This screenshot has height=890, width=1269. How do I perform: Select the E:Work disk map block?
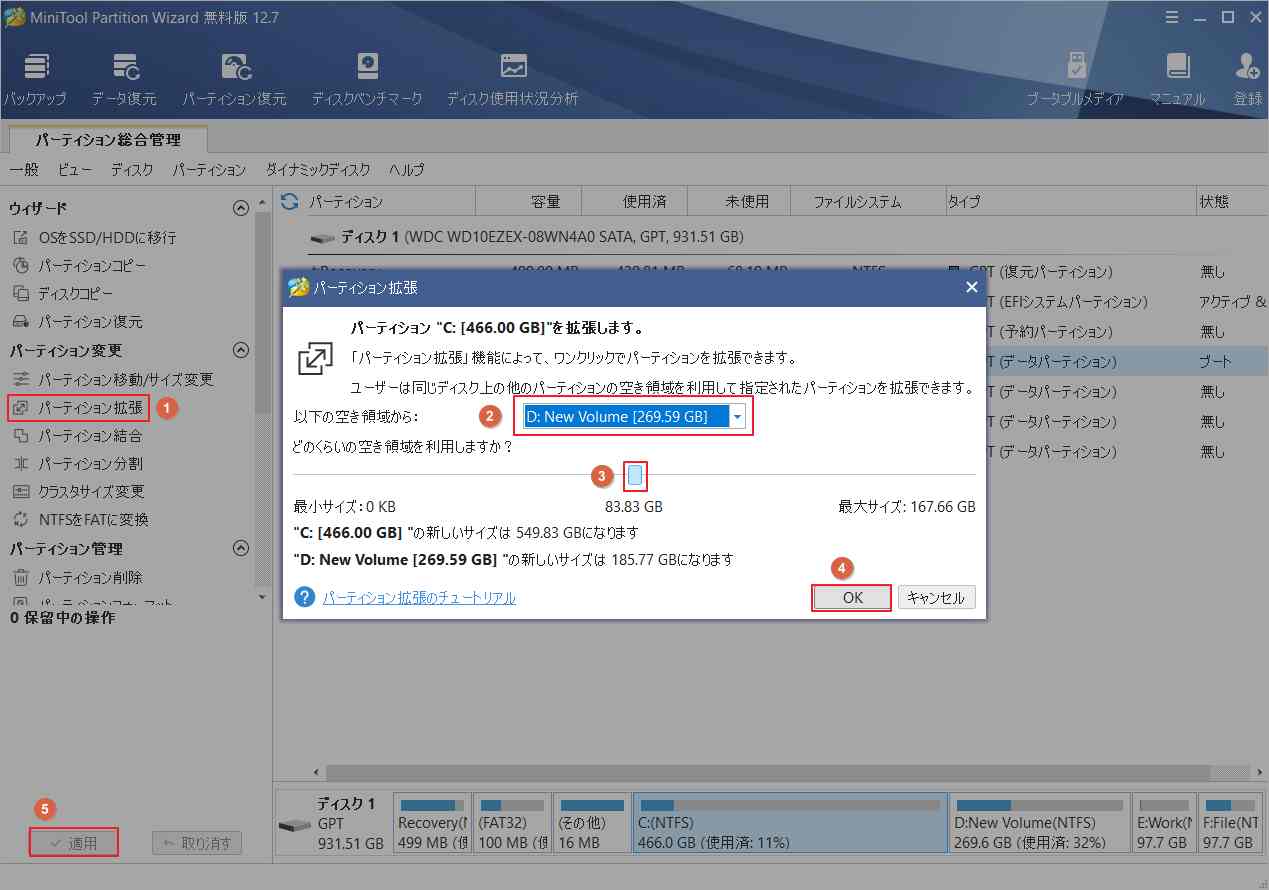pos(1165,823)
